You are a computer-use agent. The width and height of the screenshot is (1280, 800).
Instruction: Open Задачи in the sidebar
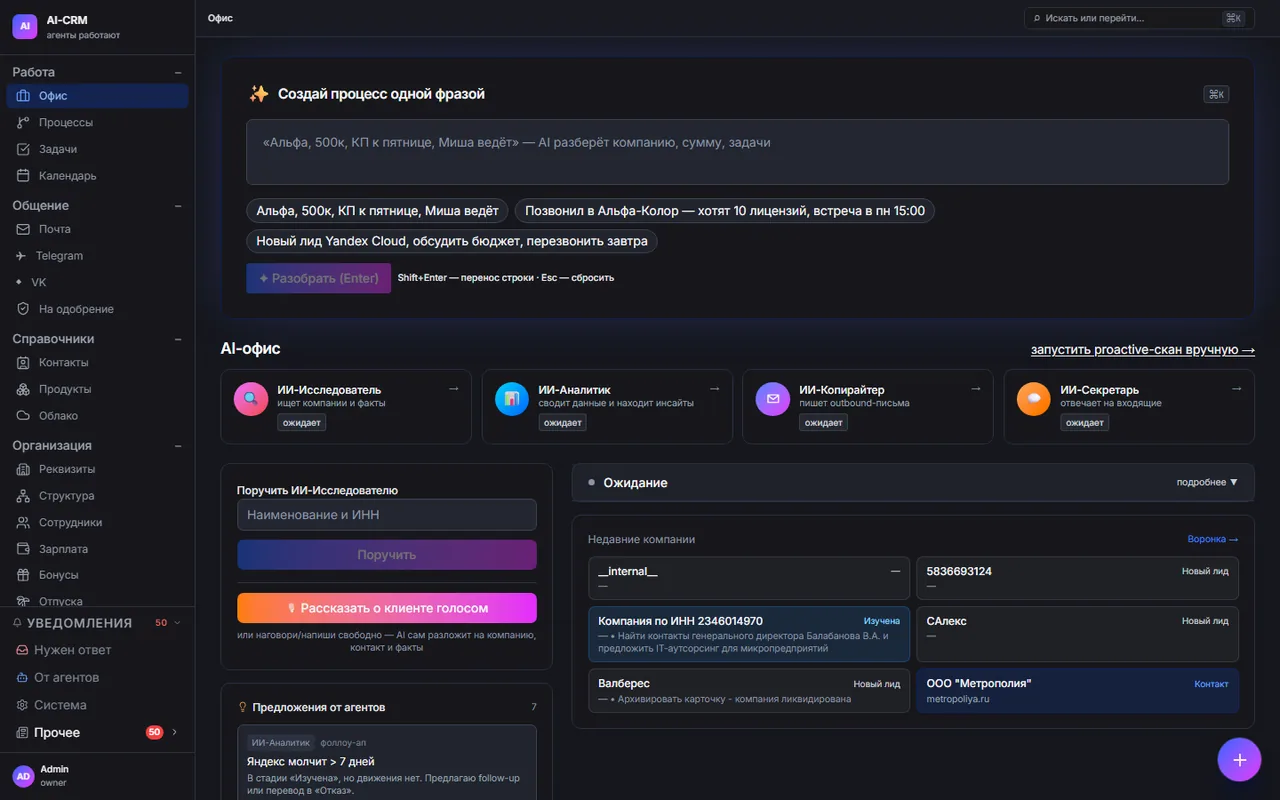tap(97, 149)
